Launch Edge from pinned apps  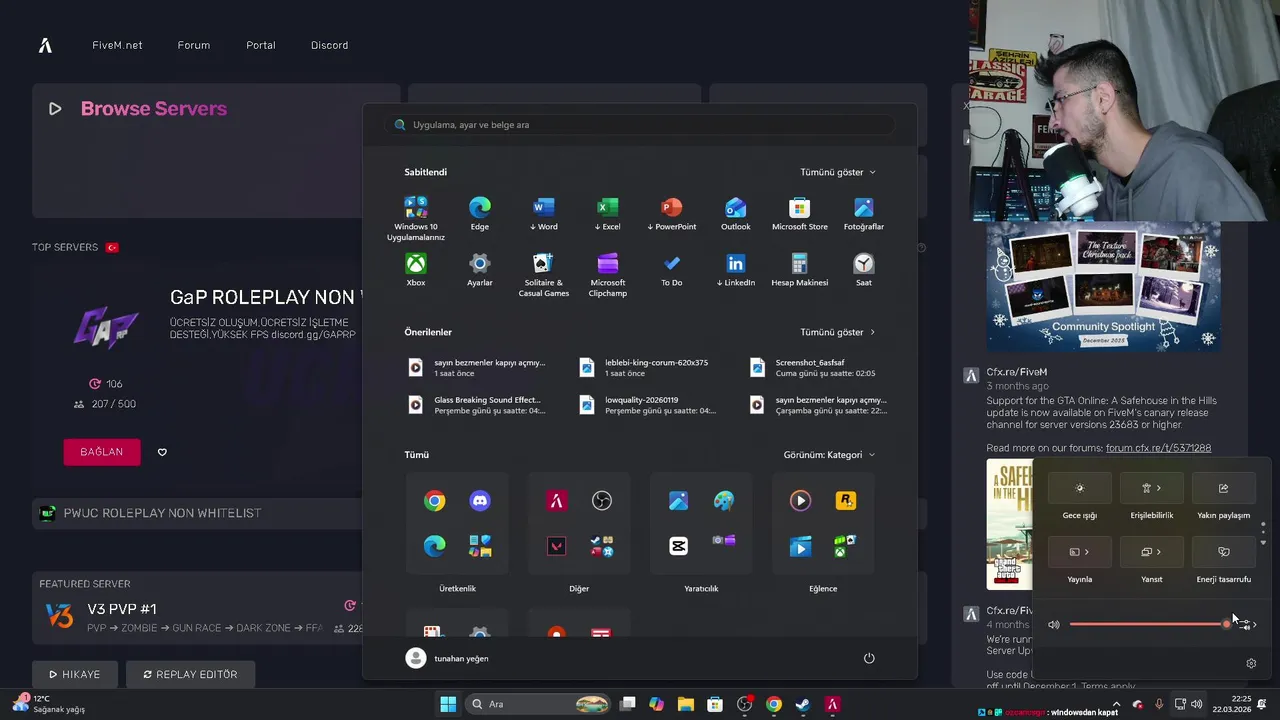coord(480,214)
